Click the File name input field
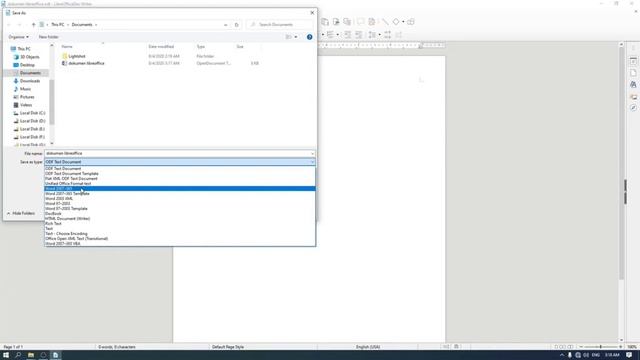Image resolution: width=640 pixels, height=360 pixels. [x=177, y=153]
